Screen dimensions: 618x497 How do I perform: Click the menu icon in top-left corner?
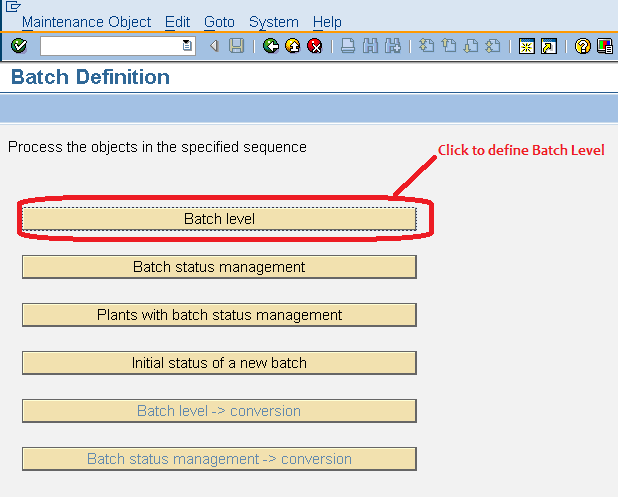point(13,6)
